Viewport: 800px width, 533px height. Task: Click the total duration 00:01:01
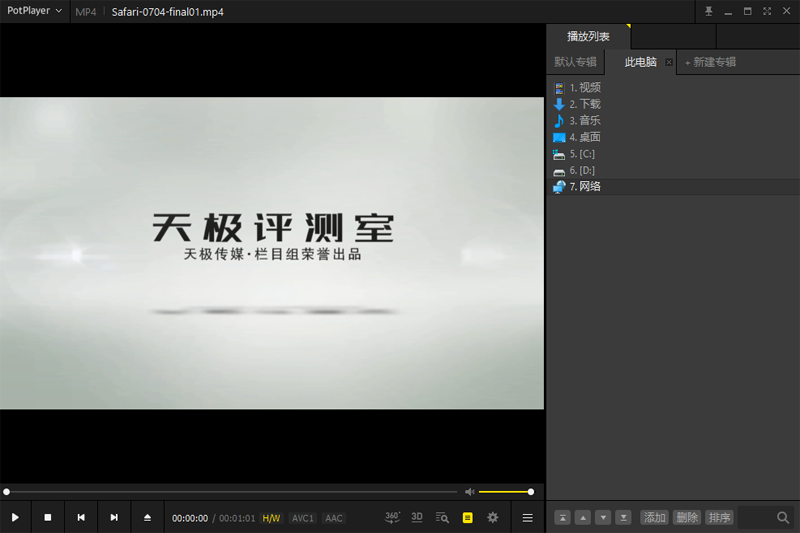[237, 518]
